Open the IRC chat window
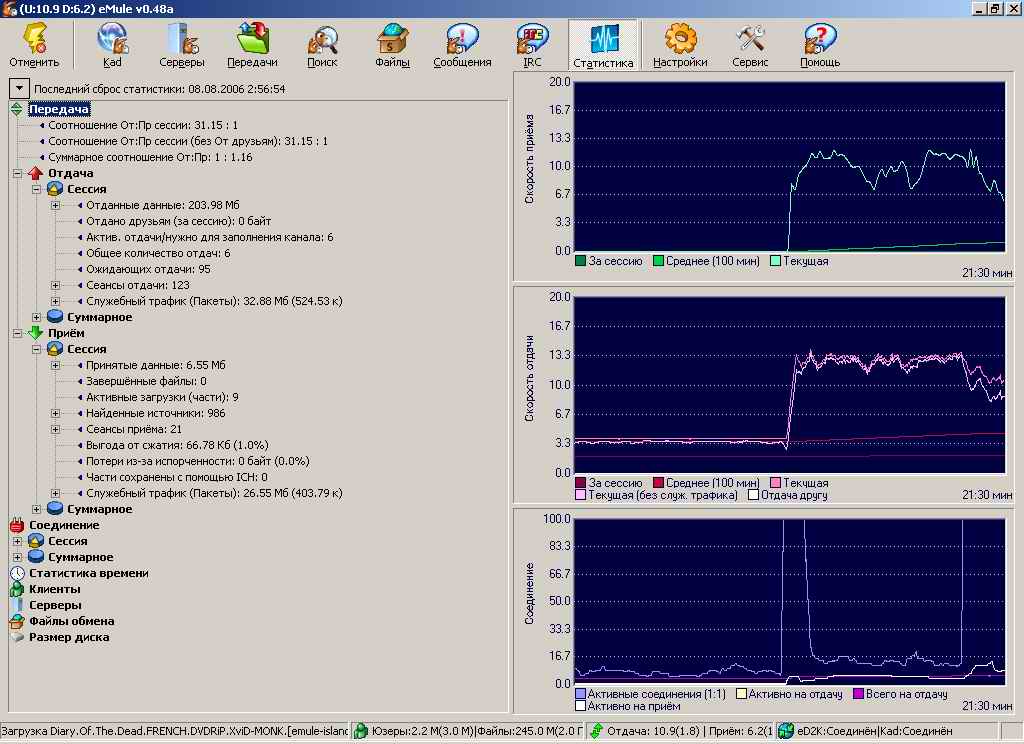Image resolution: width=1024 pixels, height=744 pixels. point(532,46)
